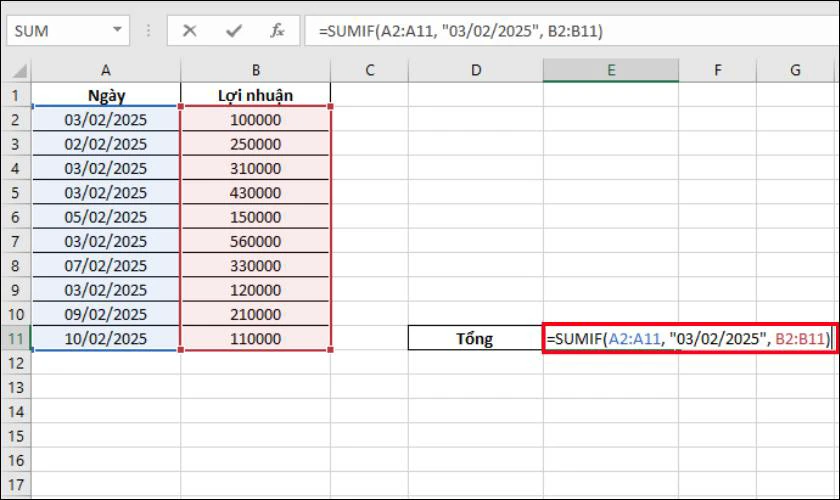Click cell with value 110000

[256, 338]
